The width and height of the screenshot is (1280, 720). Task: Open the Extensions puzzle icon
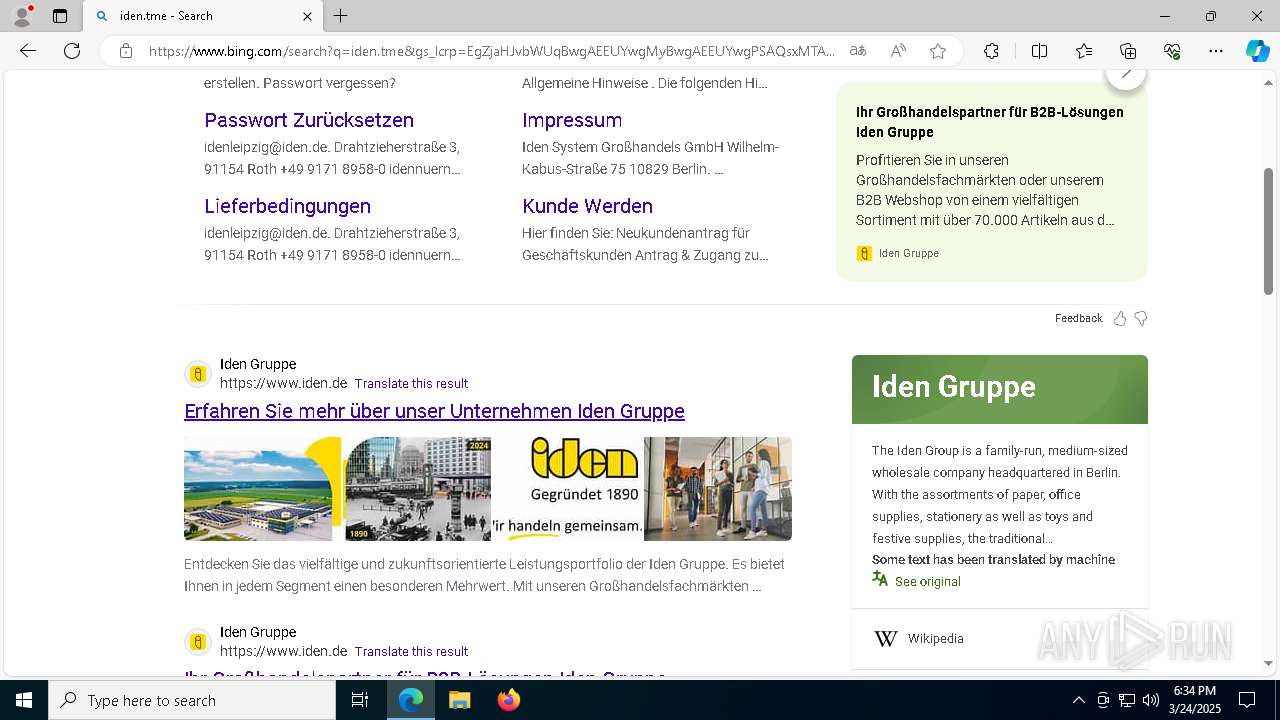click(991, 51)
